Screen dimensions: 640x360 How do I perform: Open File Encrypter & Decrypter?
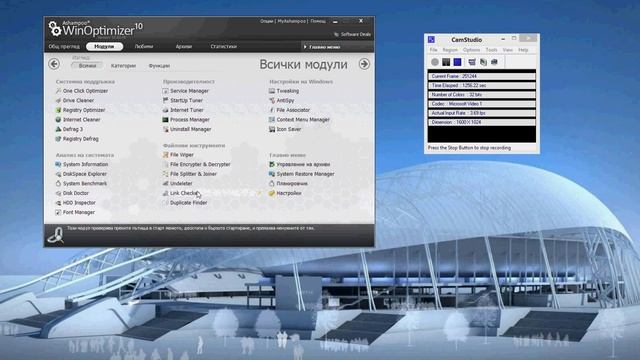point(200,164)
